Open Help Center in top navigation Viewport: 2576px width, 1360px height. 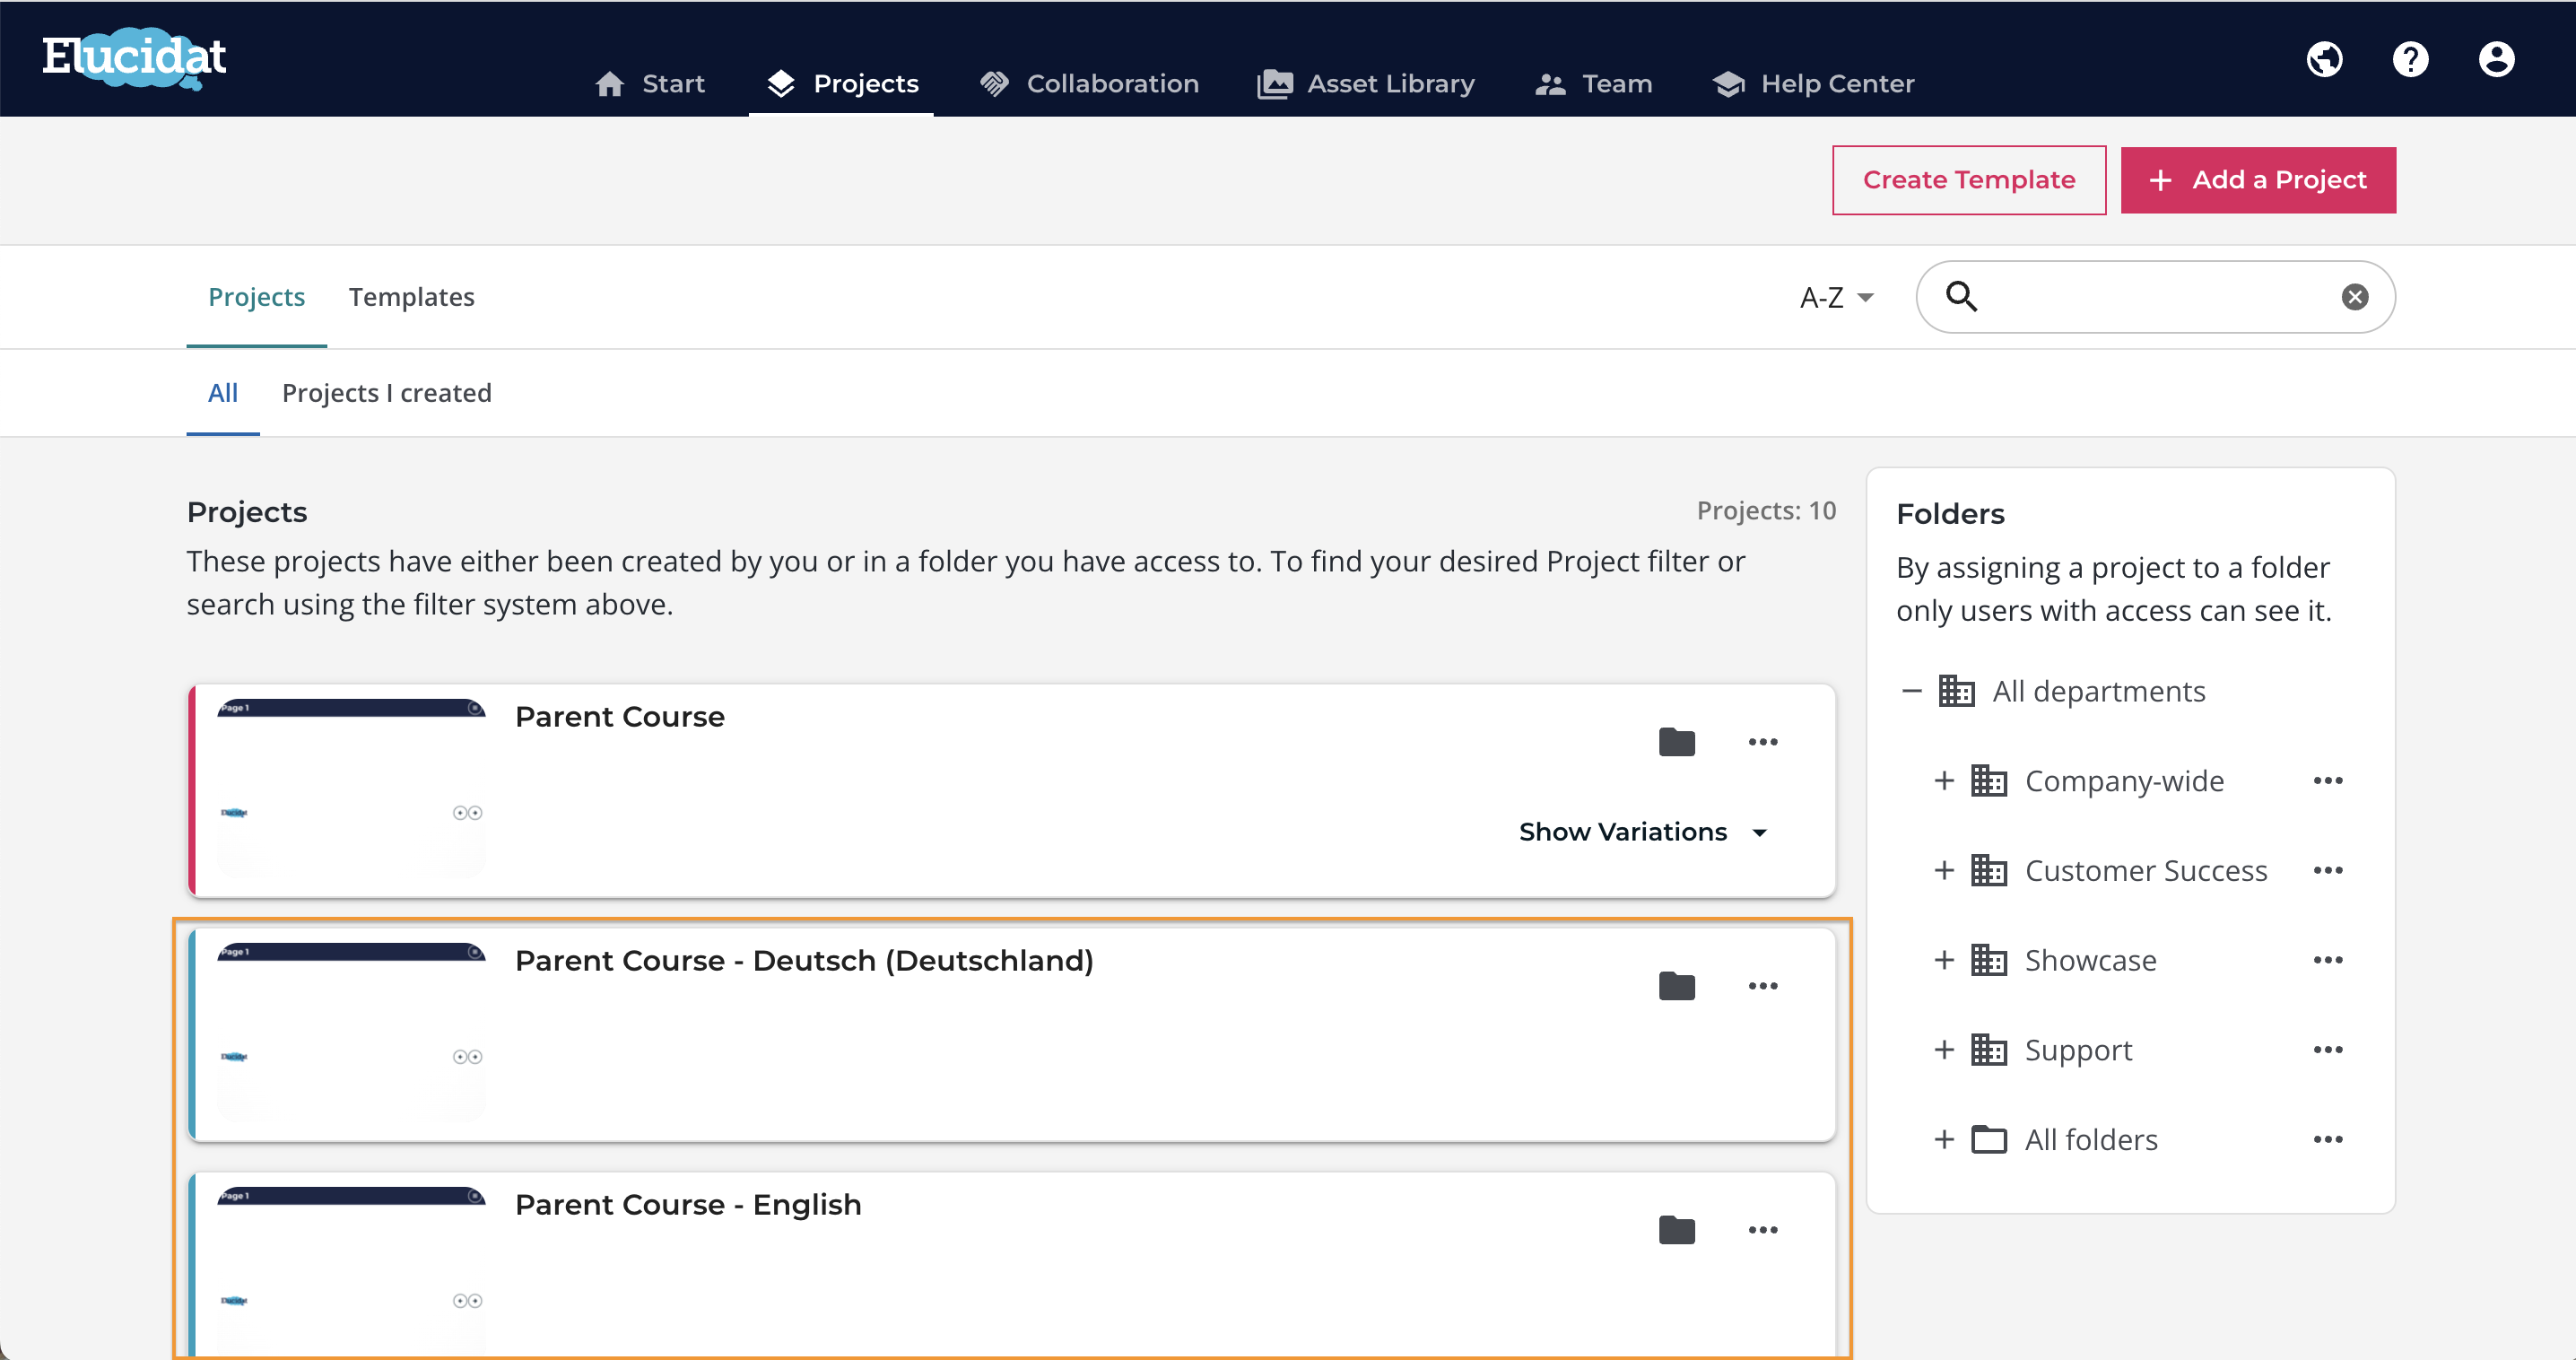click(1812, 84)
